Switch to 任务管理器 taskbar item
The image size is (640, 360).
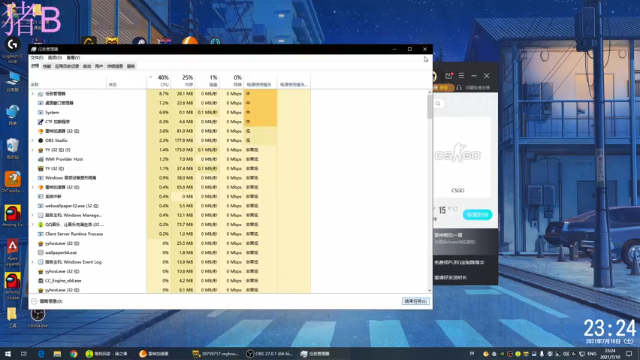pos(315,354)
